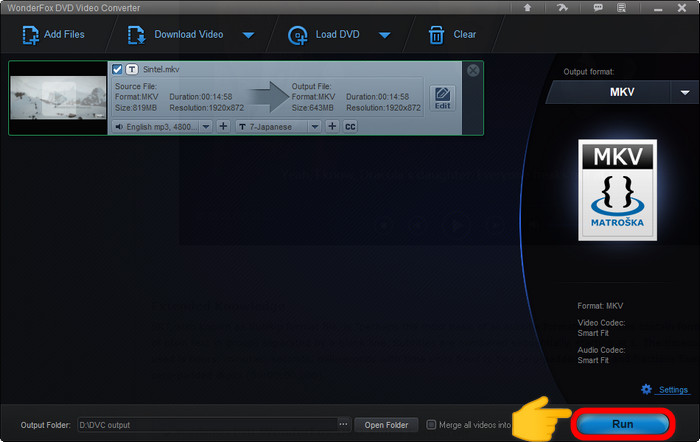The width and height of the screenshot is (700, 442).
Task: Click the MKV Matroska format icon
Action: coord(617,190)
